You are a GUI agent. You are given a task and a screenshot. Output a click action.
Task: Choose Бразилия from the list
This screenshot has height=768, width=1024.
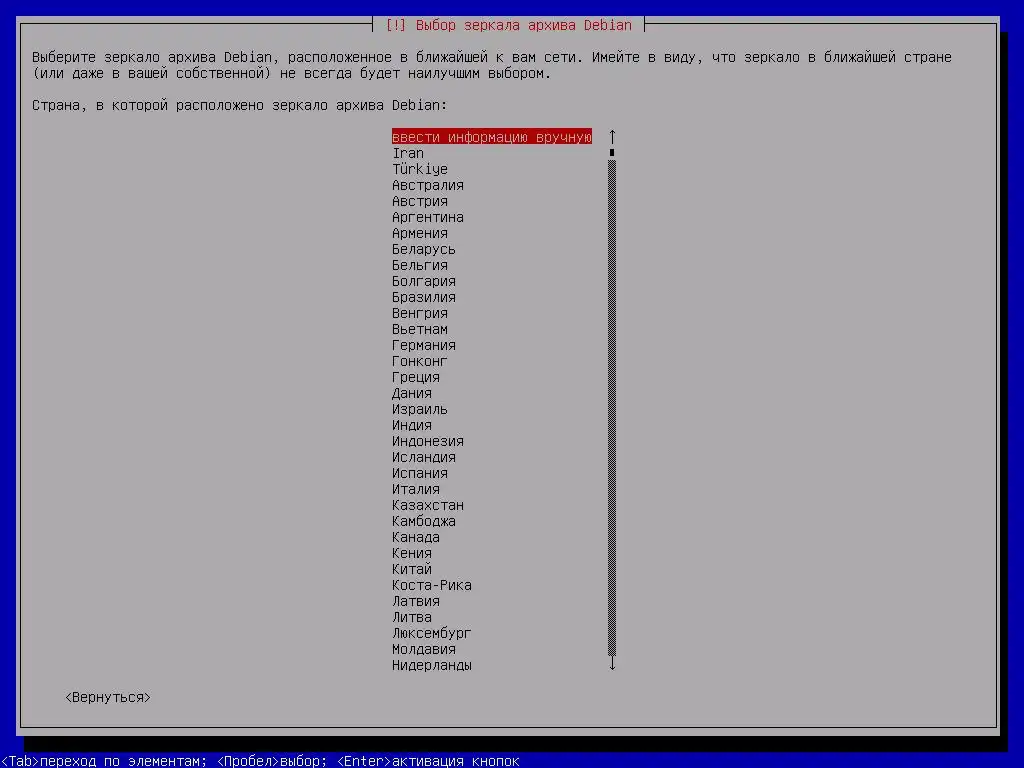click(x=424, y=297)
